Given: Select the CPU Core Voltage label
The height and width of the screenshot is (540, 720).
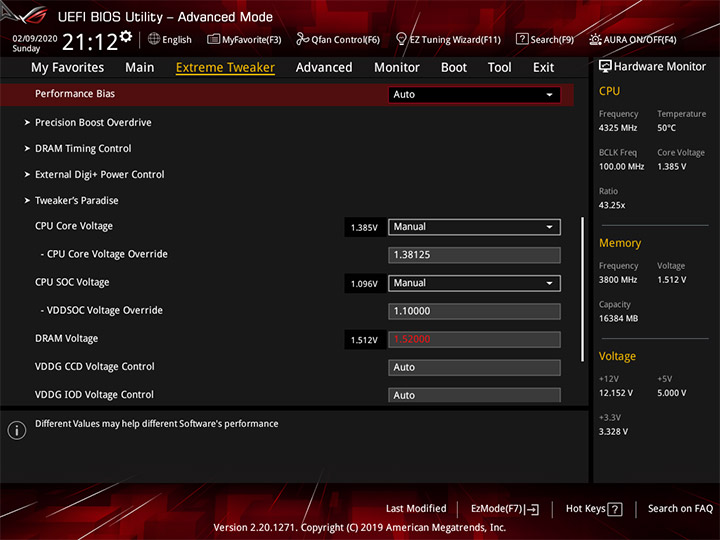Looking at the screenshot, I should pyautogui.click(x=73, y=226).
